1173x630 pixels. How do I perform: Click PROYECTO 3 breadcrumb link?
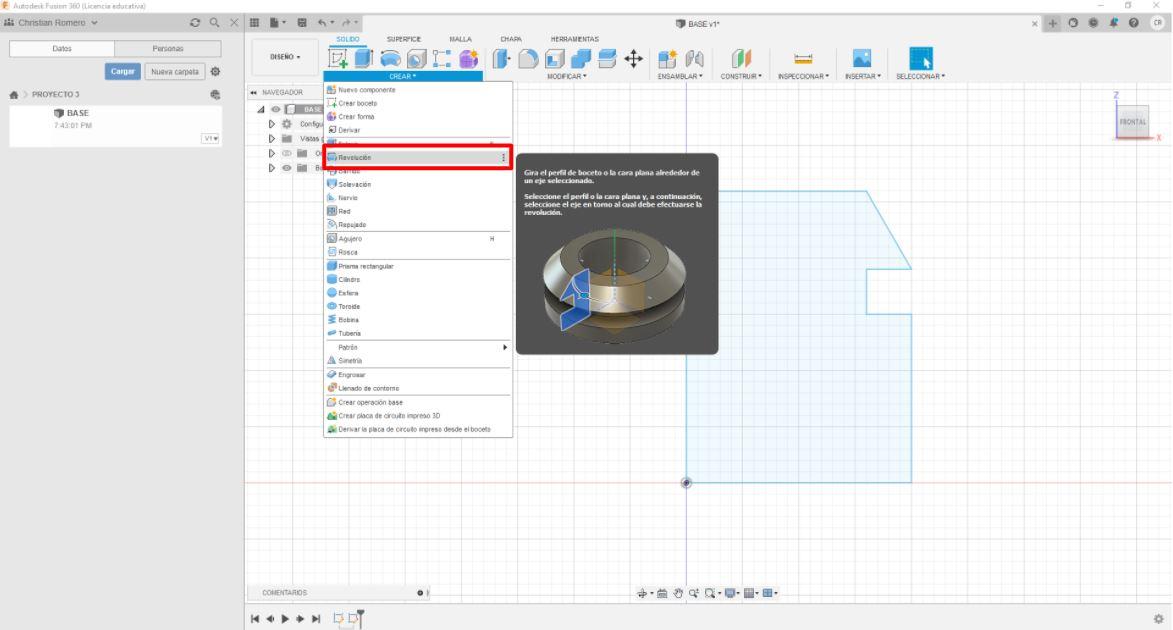[55, 95]
